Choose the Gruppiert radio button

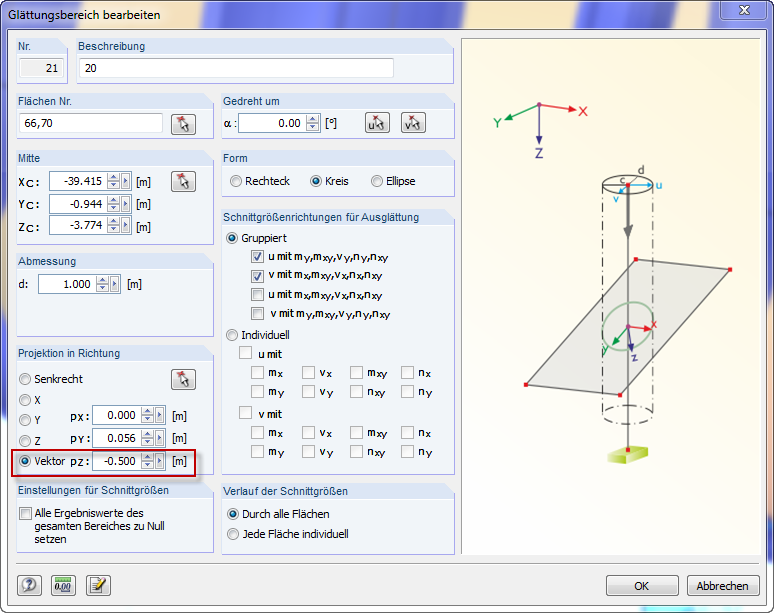232,238
